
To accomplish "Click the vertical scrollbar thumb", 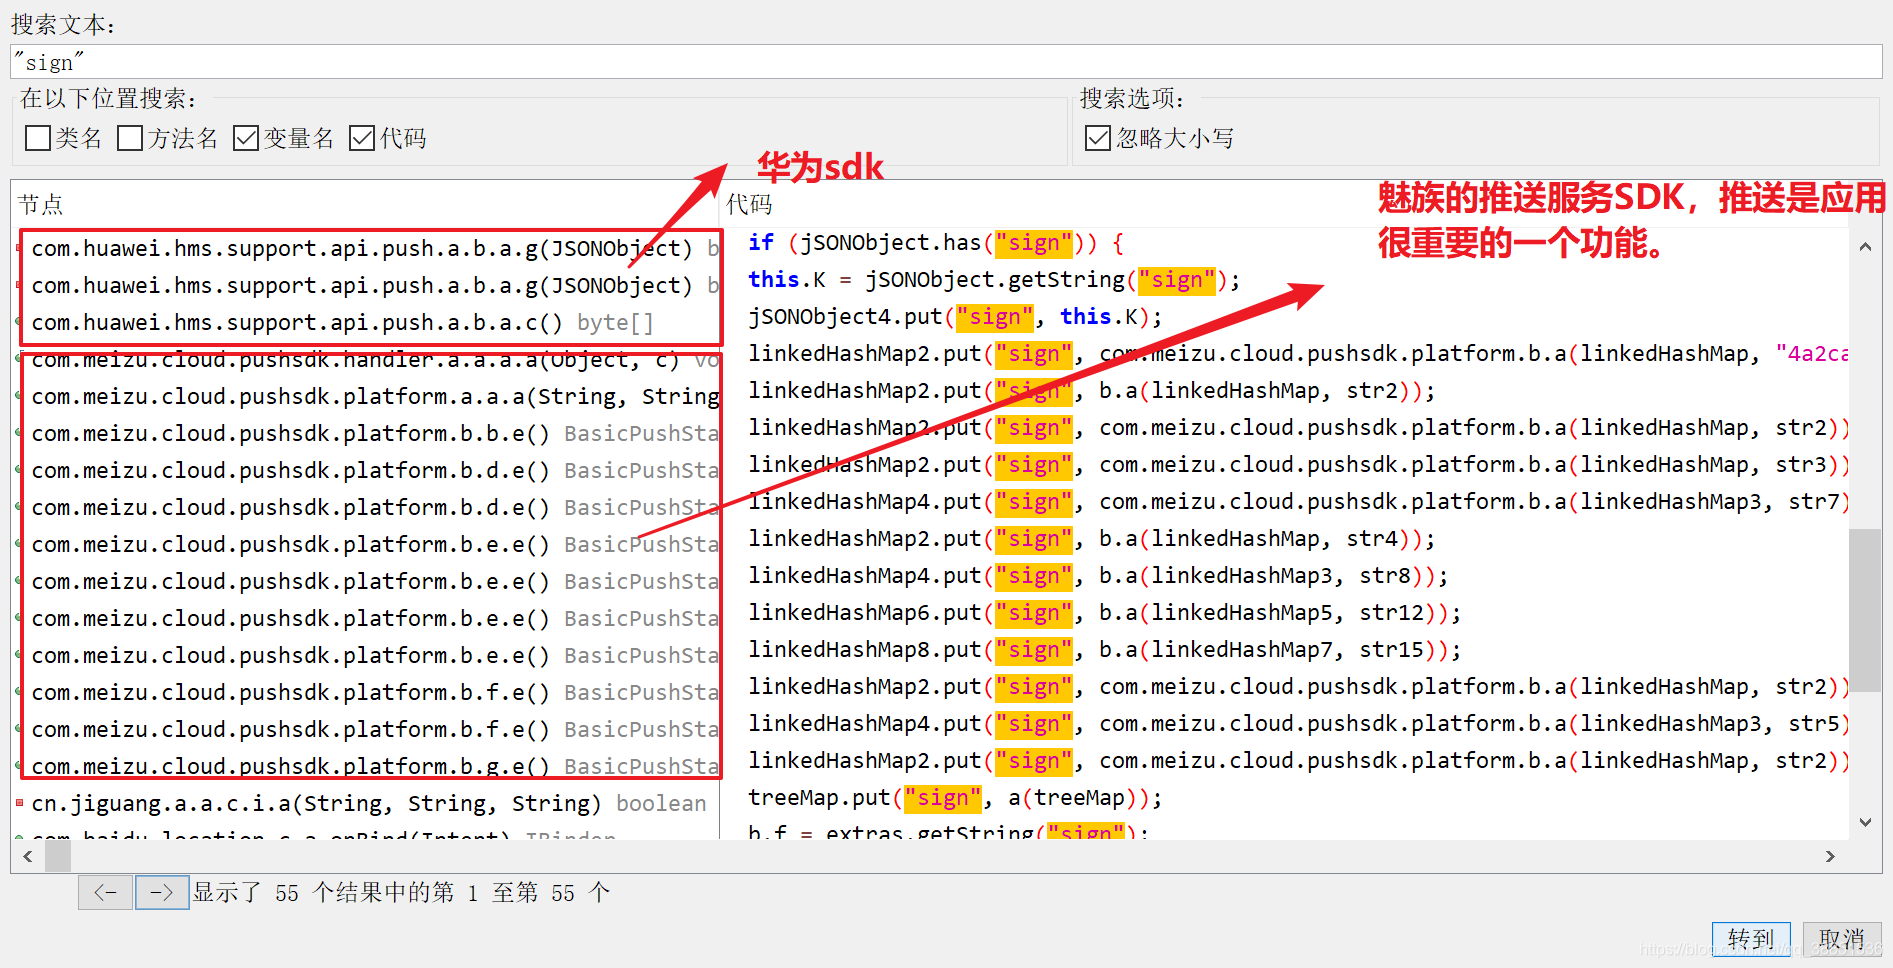I will point(1865,610).
